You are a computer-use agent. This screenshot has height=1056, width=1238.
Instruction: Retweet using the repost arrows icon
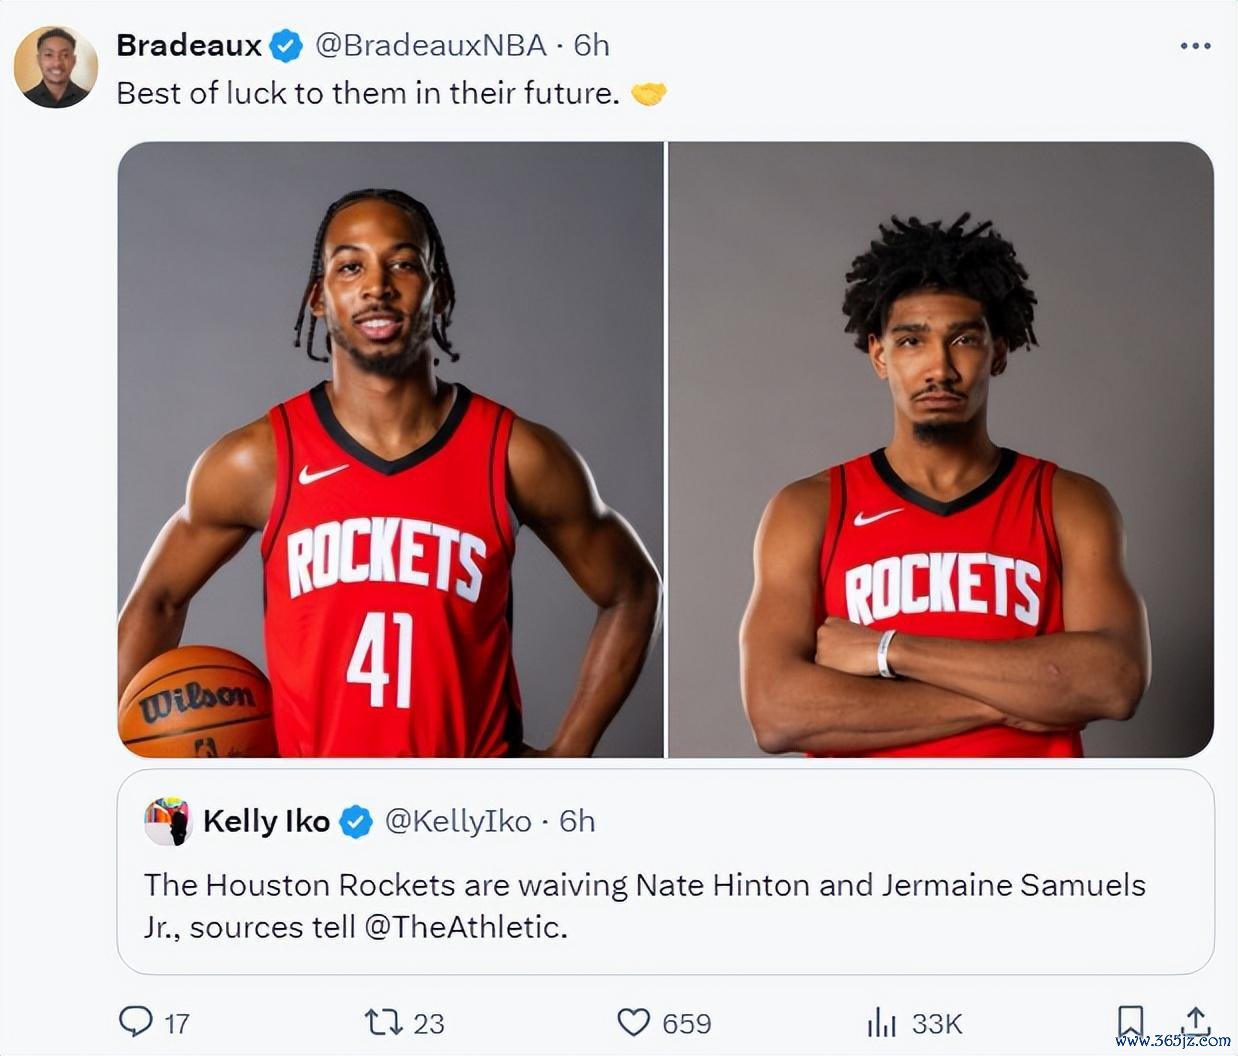tap(383, 1022)
